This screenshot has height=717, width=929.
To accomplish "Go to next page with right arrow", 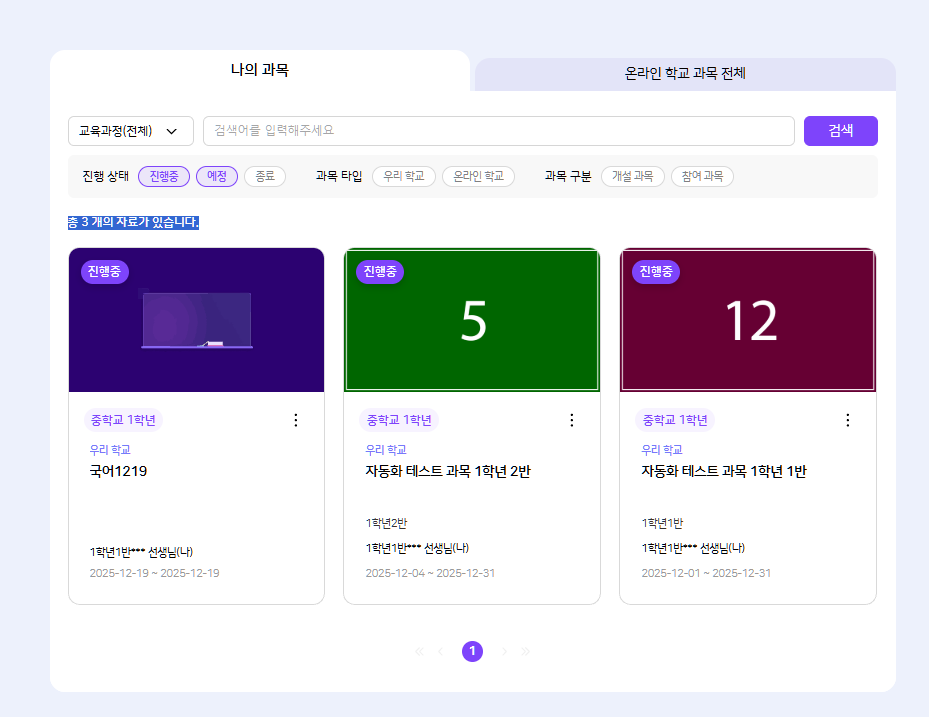I will [504, 652].
